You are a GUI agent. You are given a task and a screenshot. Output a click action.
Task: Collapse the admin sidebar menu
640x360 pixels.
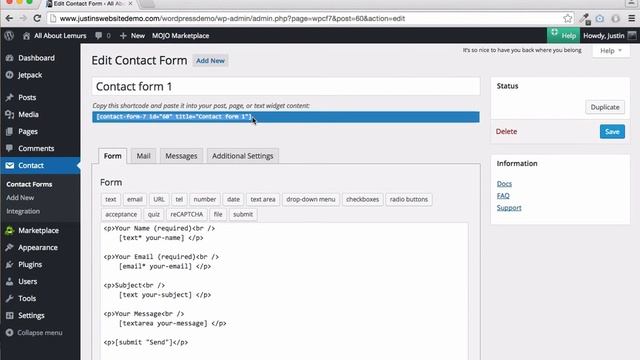34,333
